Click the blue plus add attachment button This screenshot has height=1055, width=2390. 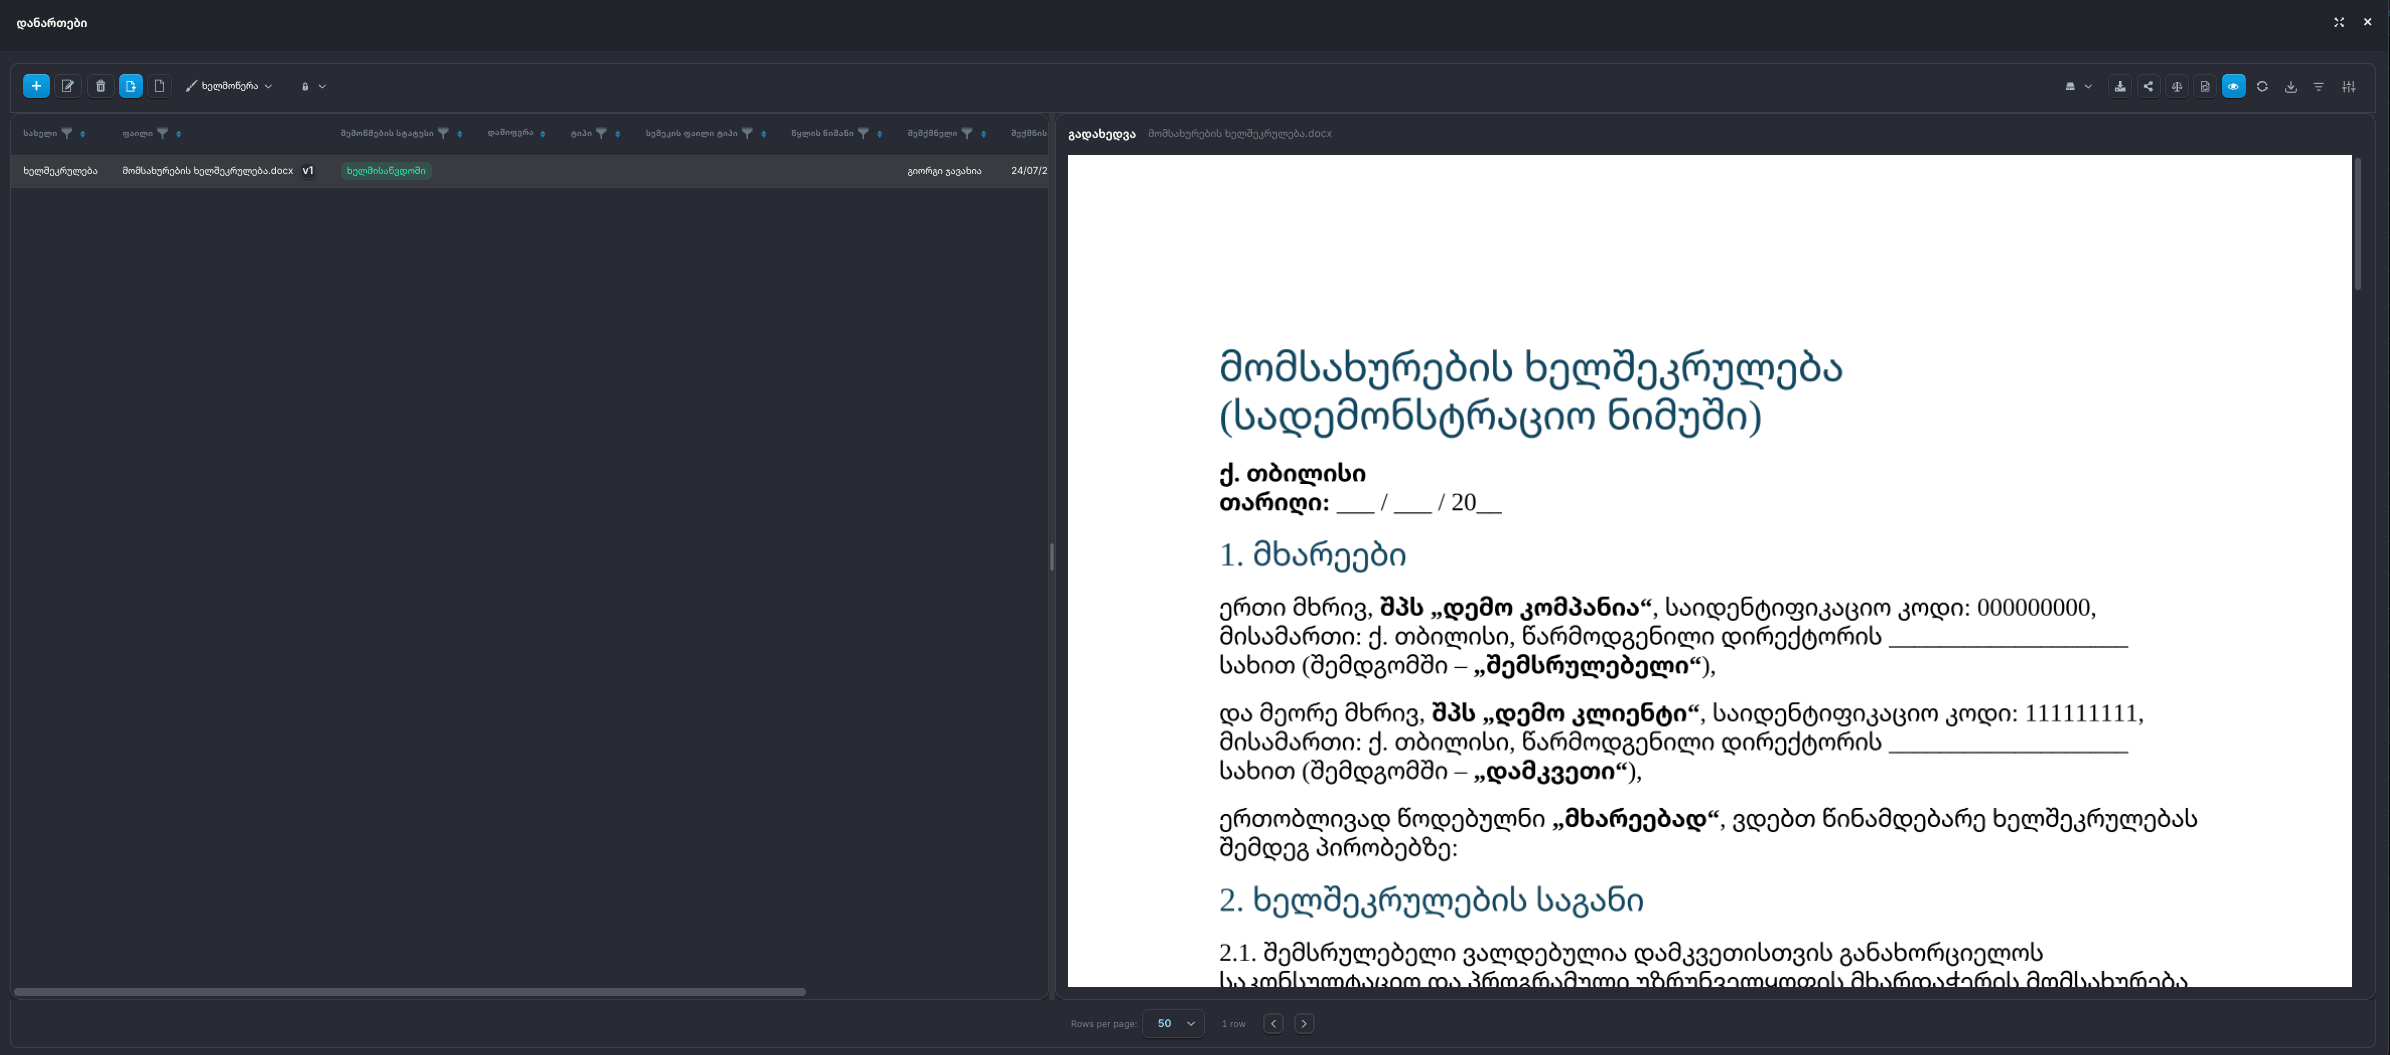36,86
